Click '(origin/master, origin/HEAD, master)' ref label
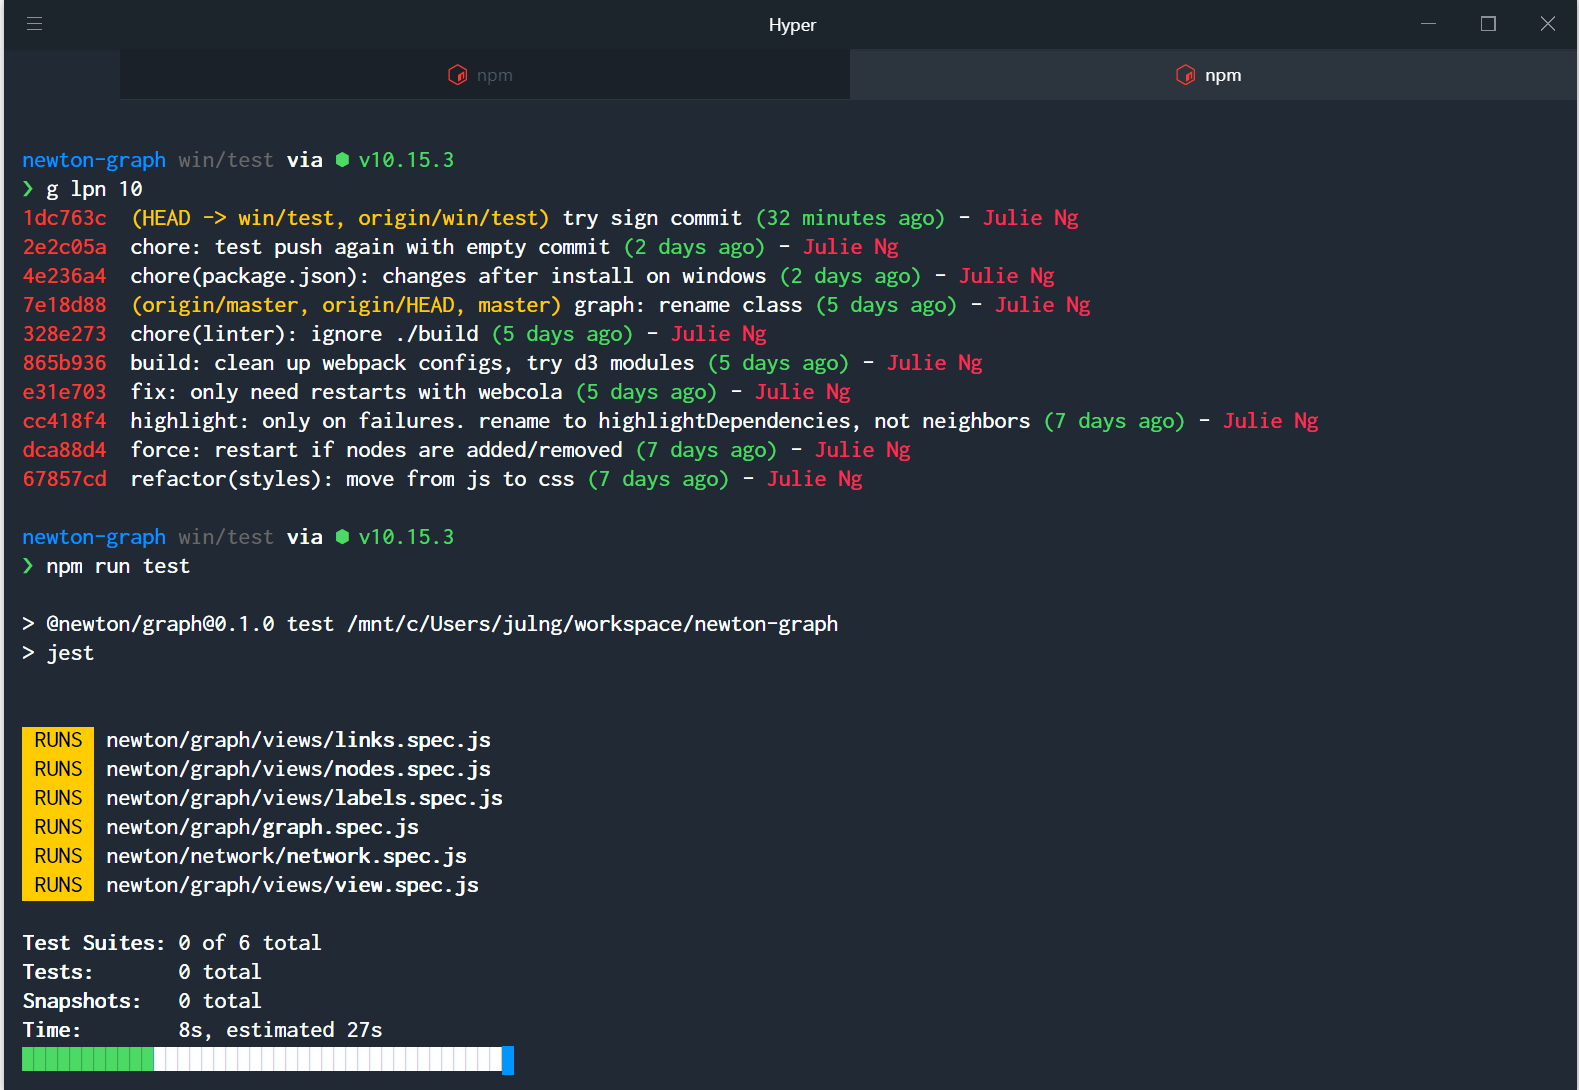The width and height of the screenshot is (1579, 1090). (346, 305)
